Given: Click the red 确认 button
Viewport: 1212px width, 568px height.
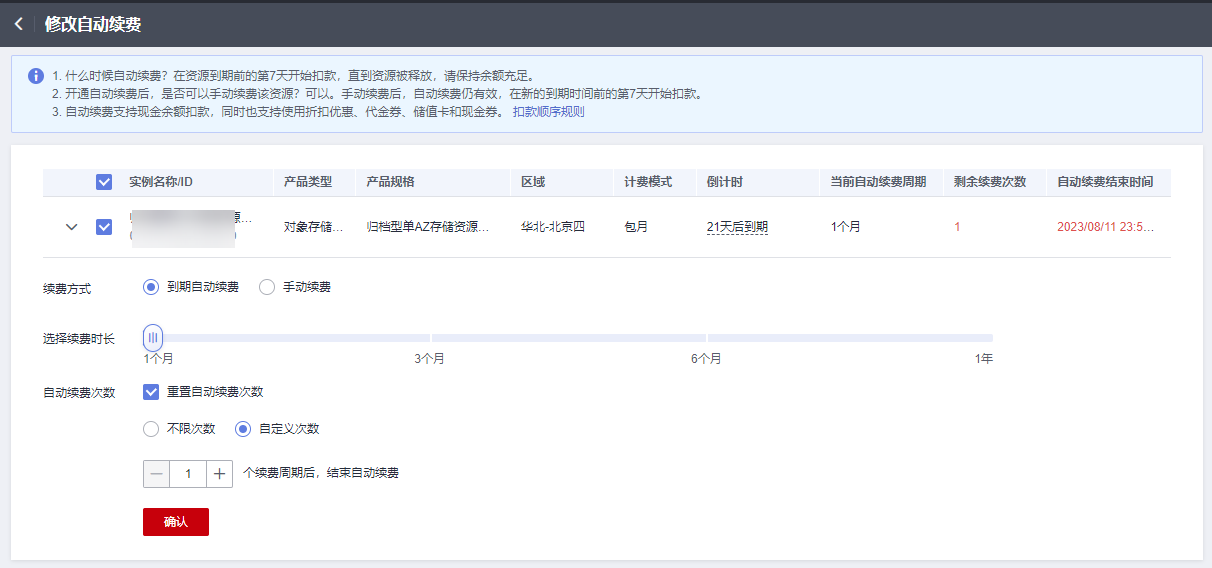Looking at the screenshot, I should tap(176, 522).
